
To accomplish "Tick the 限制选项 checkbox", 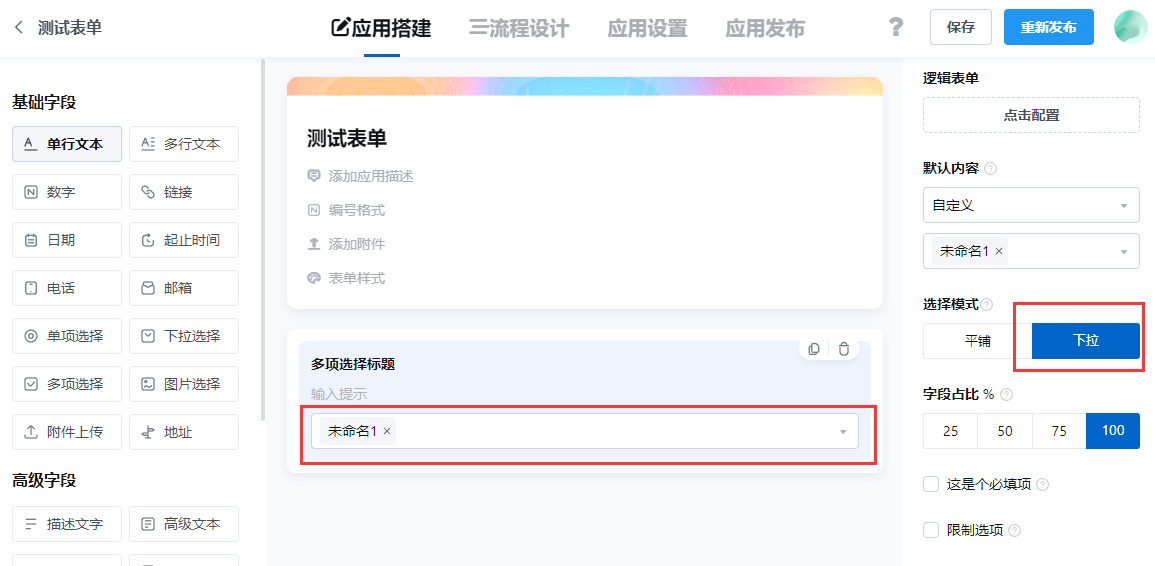I will click(x=931, y=530).
